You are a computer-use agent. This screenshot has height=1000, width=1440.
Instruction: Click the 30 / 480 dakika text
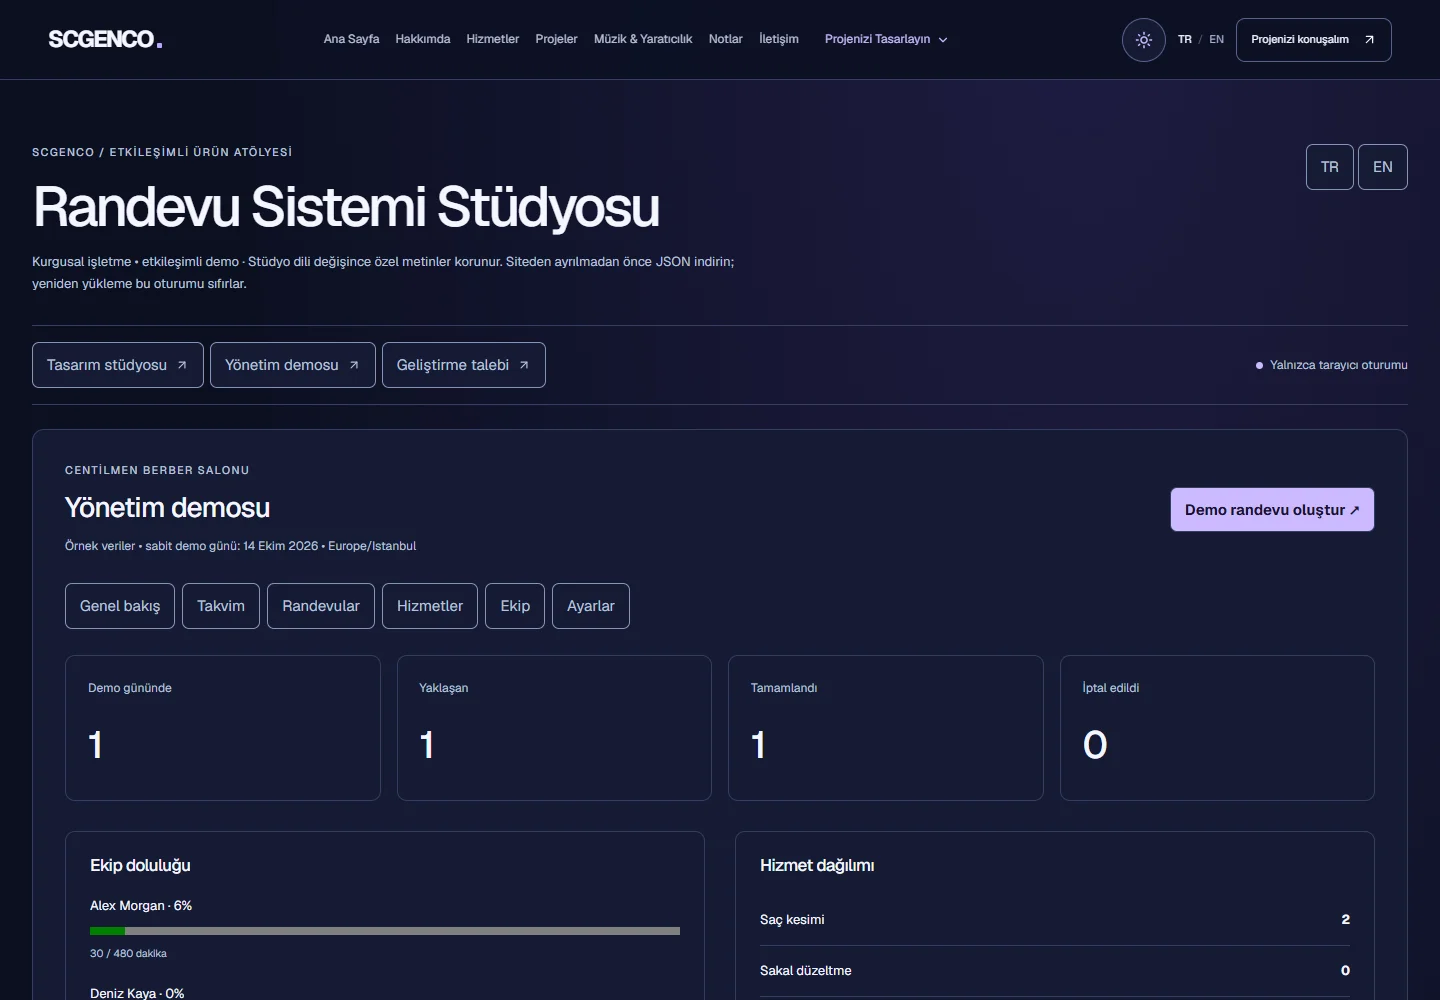point(128,954)
